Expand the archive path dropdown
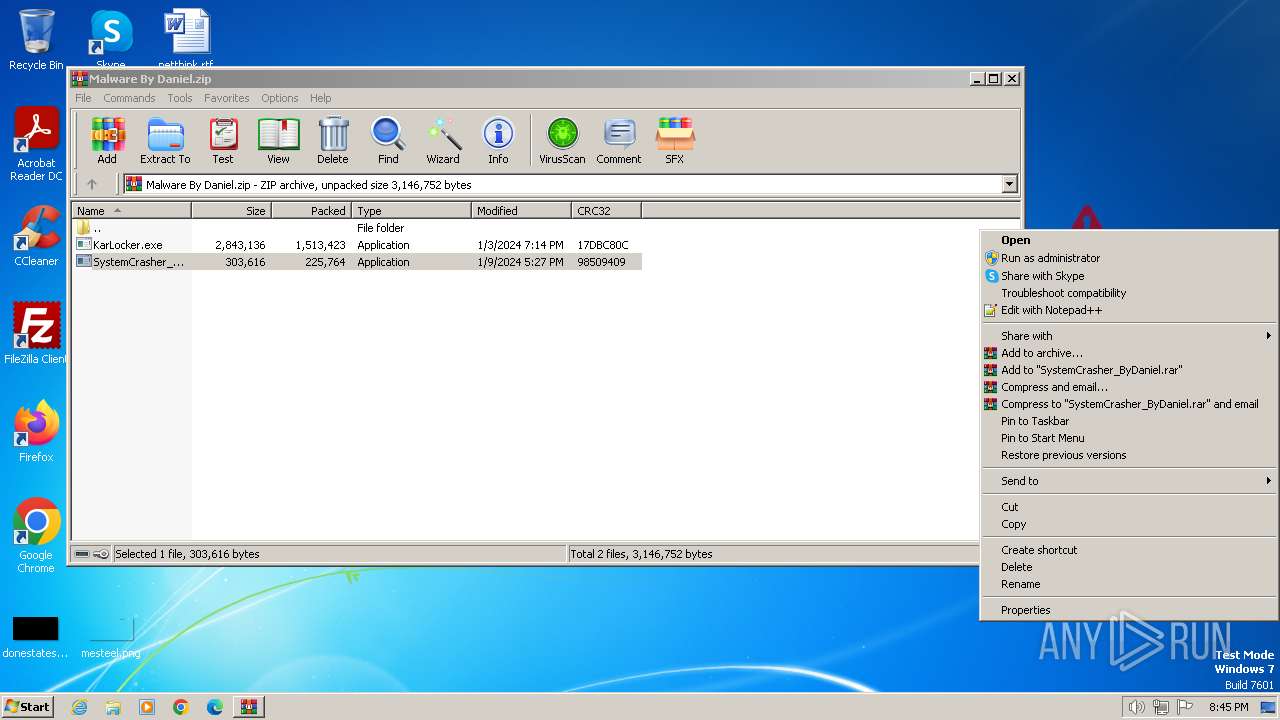Screen dimensions: 1280x720 pos(1009,184)
